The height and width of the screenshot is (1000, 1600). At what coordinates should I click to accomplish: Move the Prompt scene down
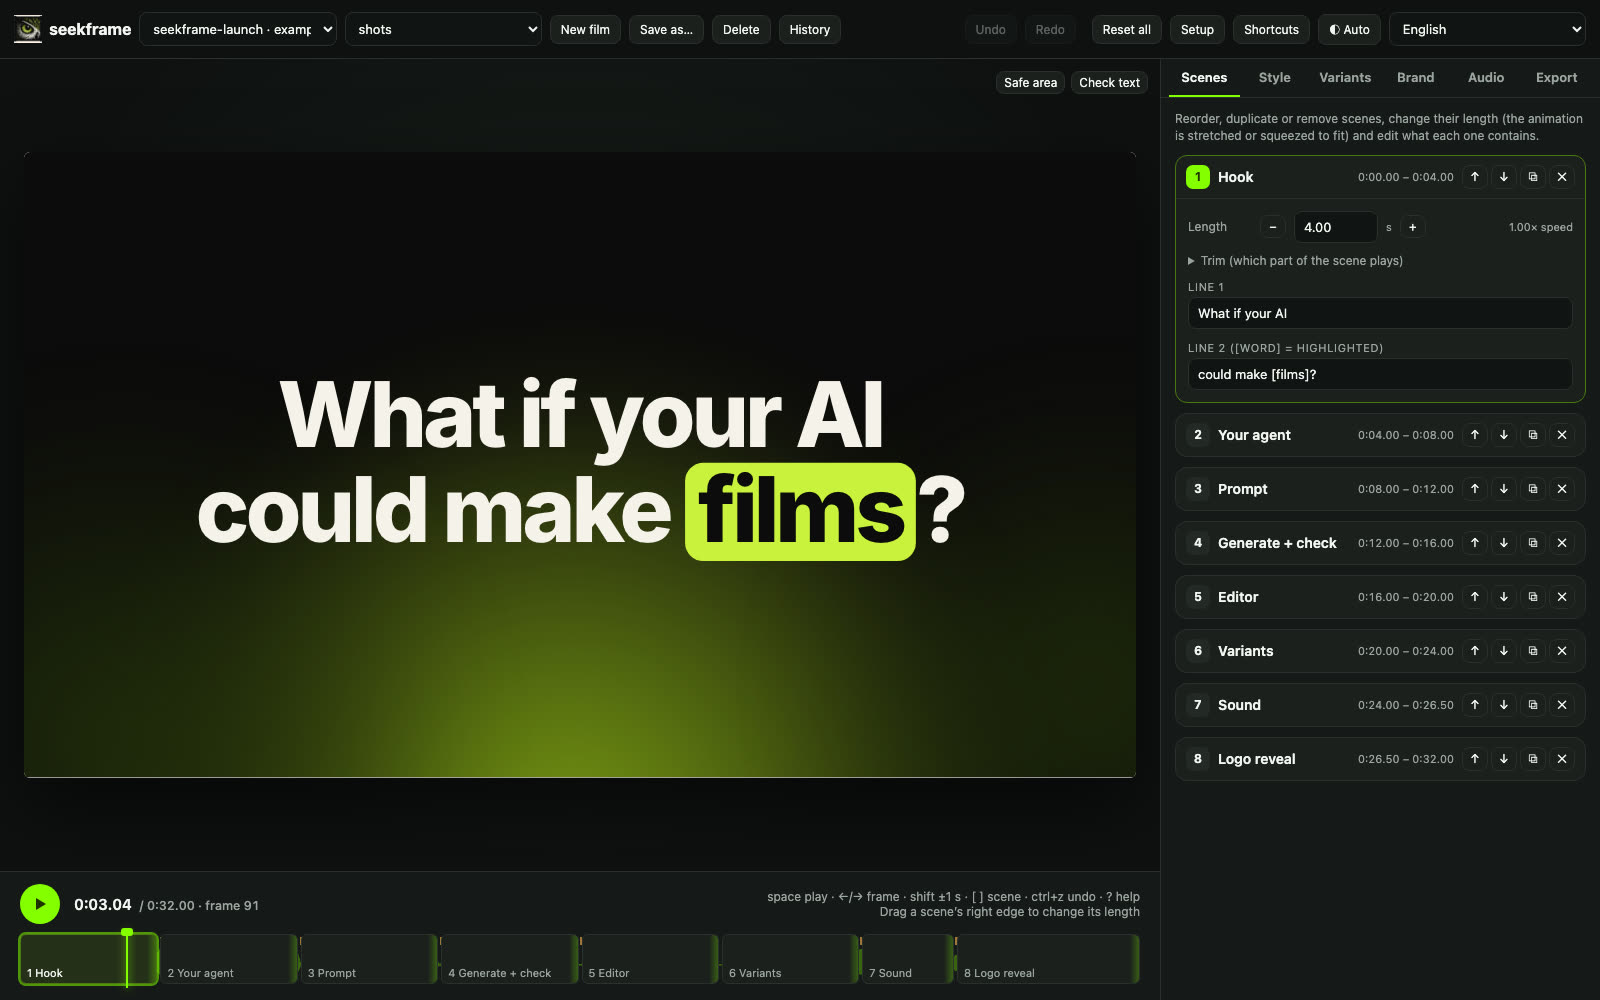[x=1504, y=489]
